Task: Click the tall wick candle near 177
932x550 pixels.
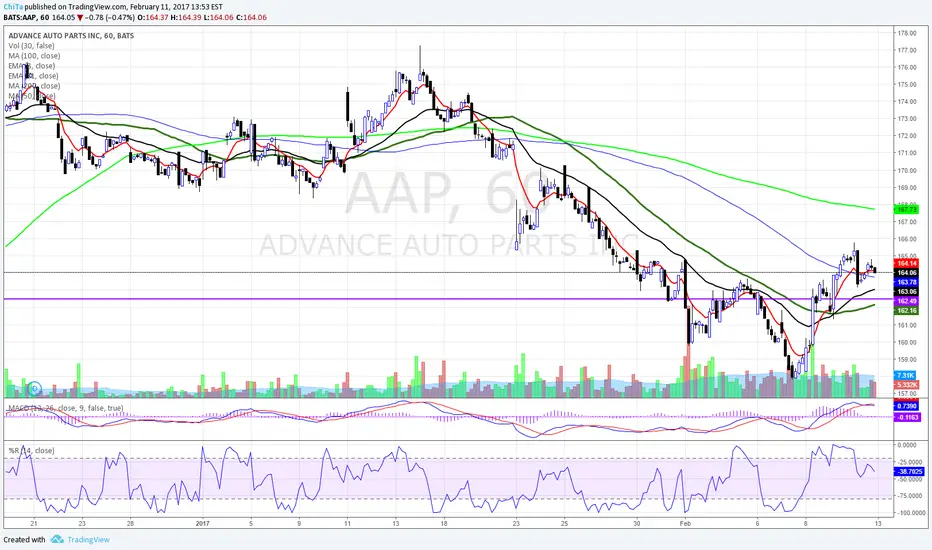Action: coord(420,62)
